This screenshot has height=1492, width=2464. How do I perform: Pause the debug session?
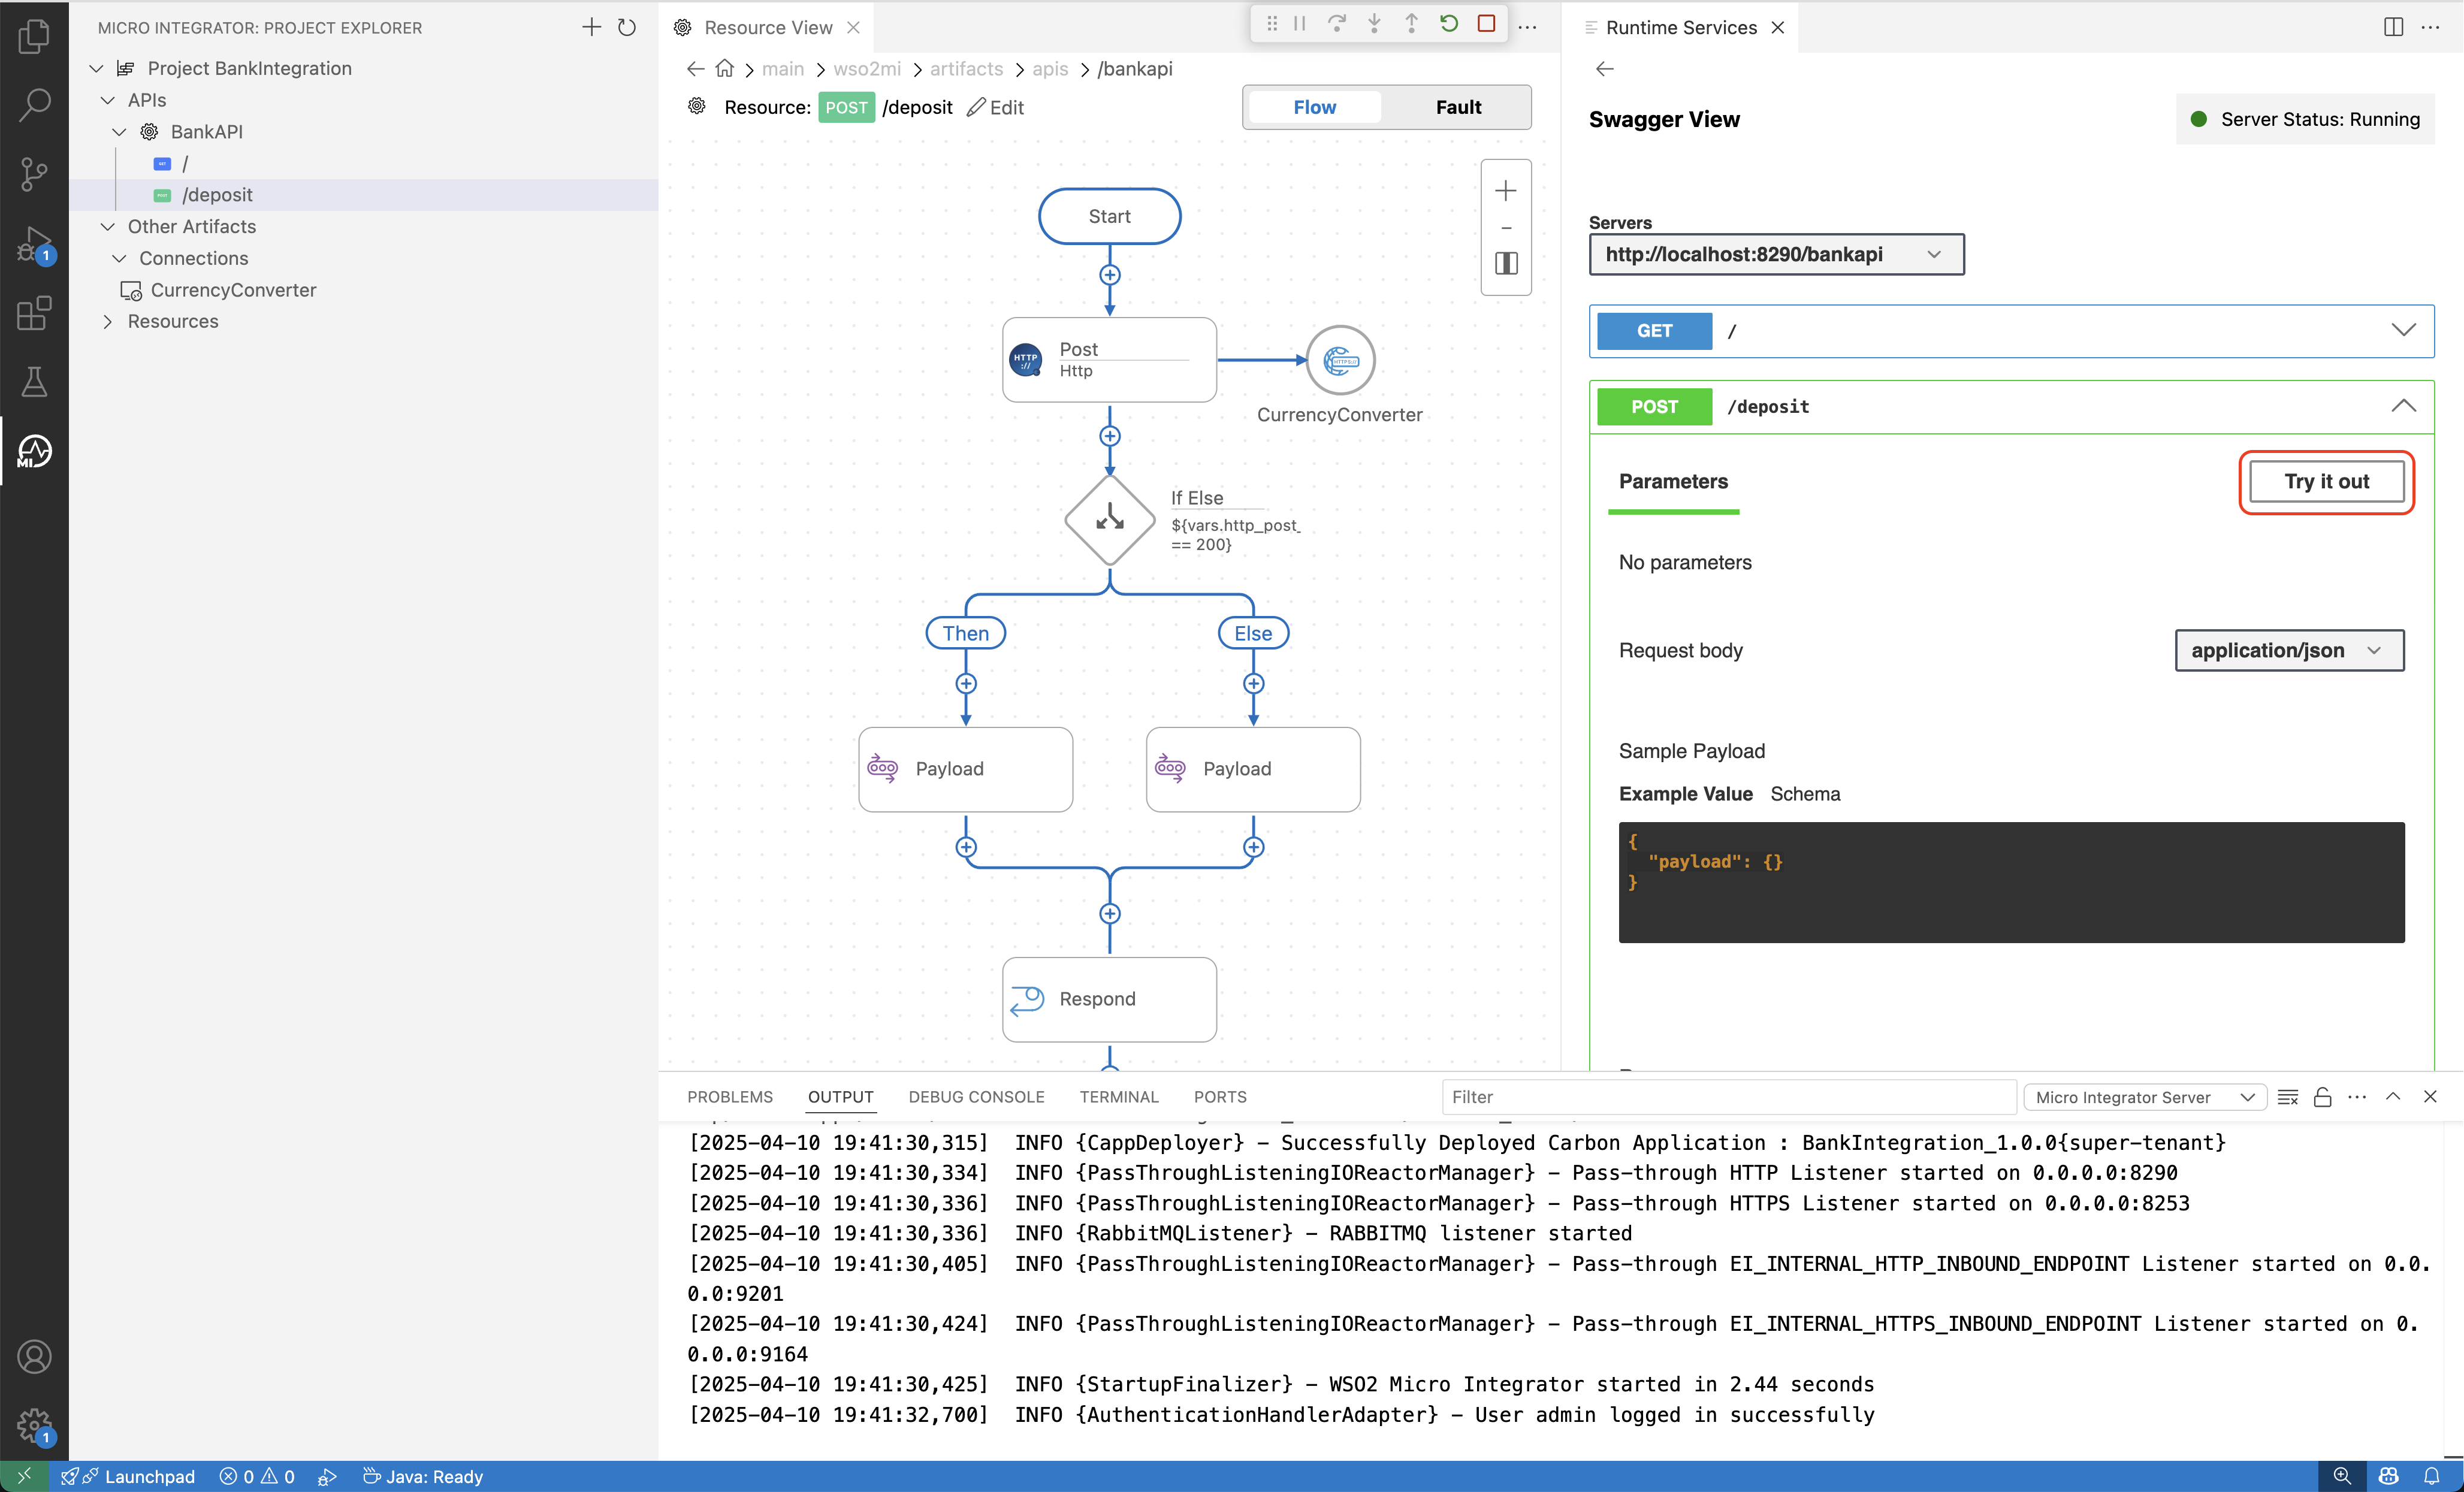click(x=1300, y=24)
